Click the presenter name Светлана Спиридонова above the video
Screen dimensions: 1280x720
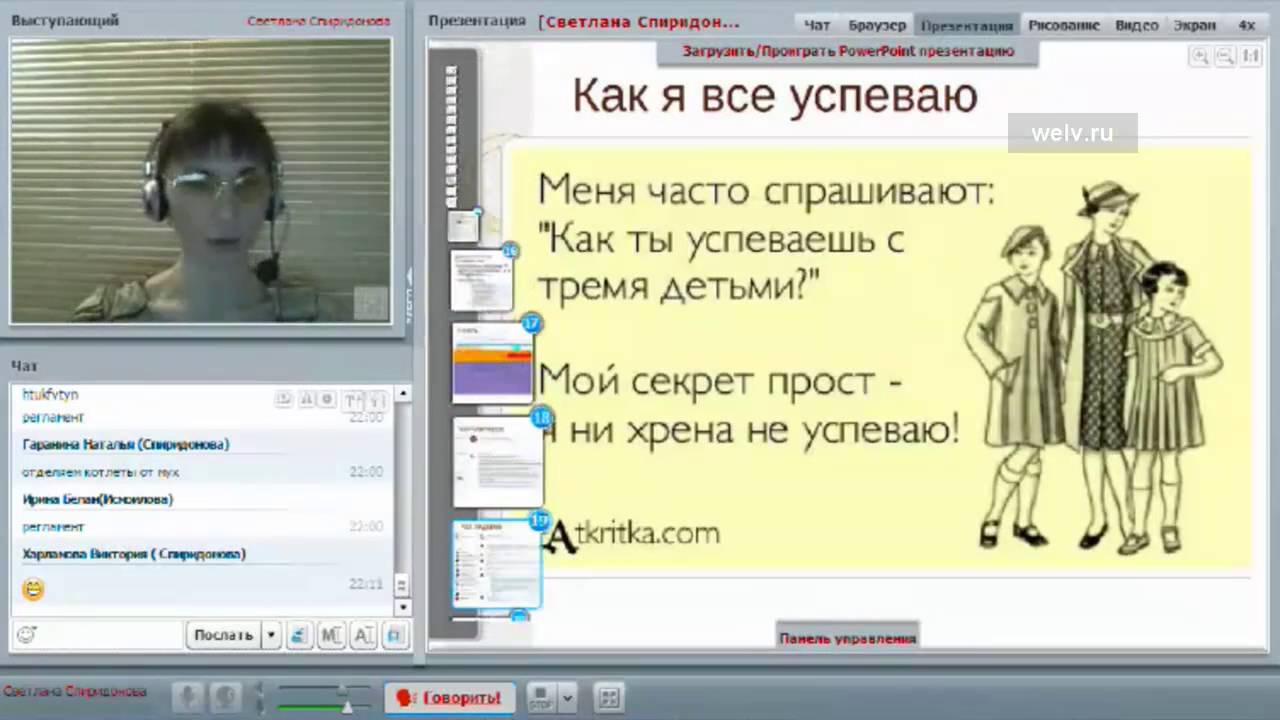coord(319,21)
